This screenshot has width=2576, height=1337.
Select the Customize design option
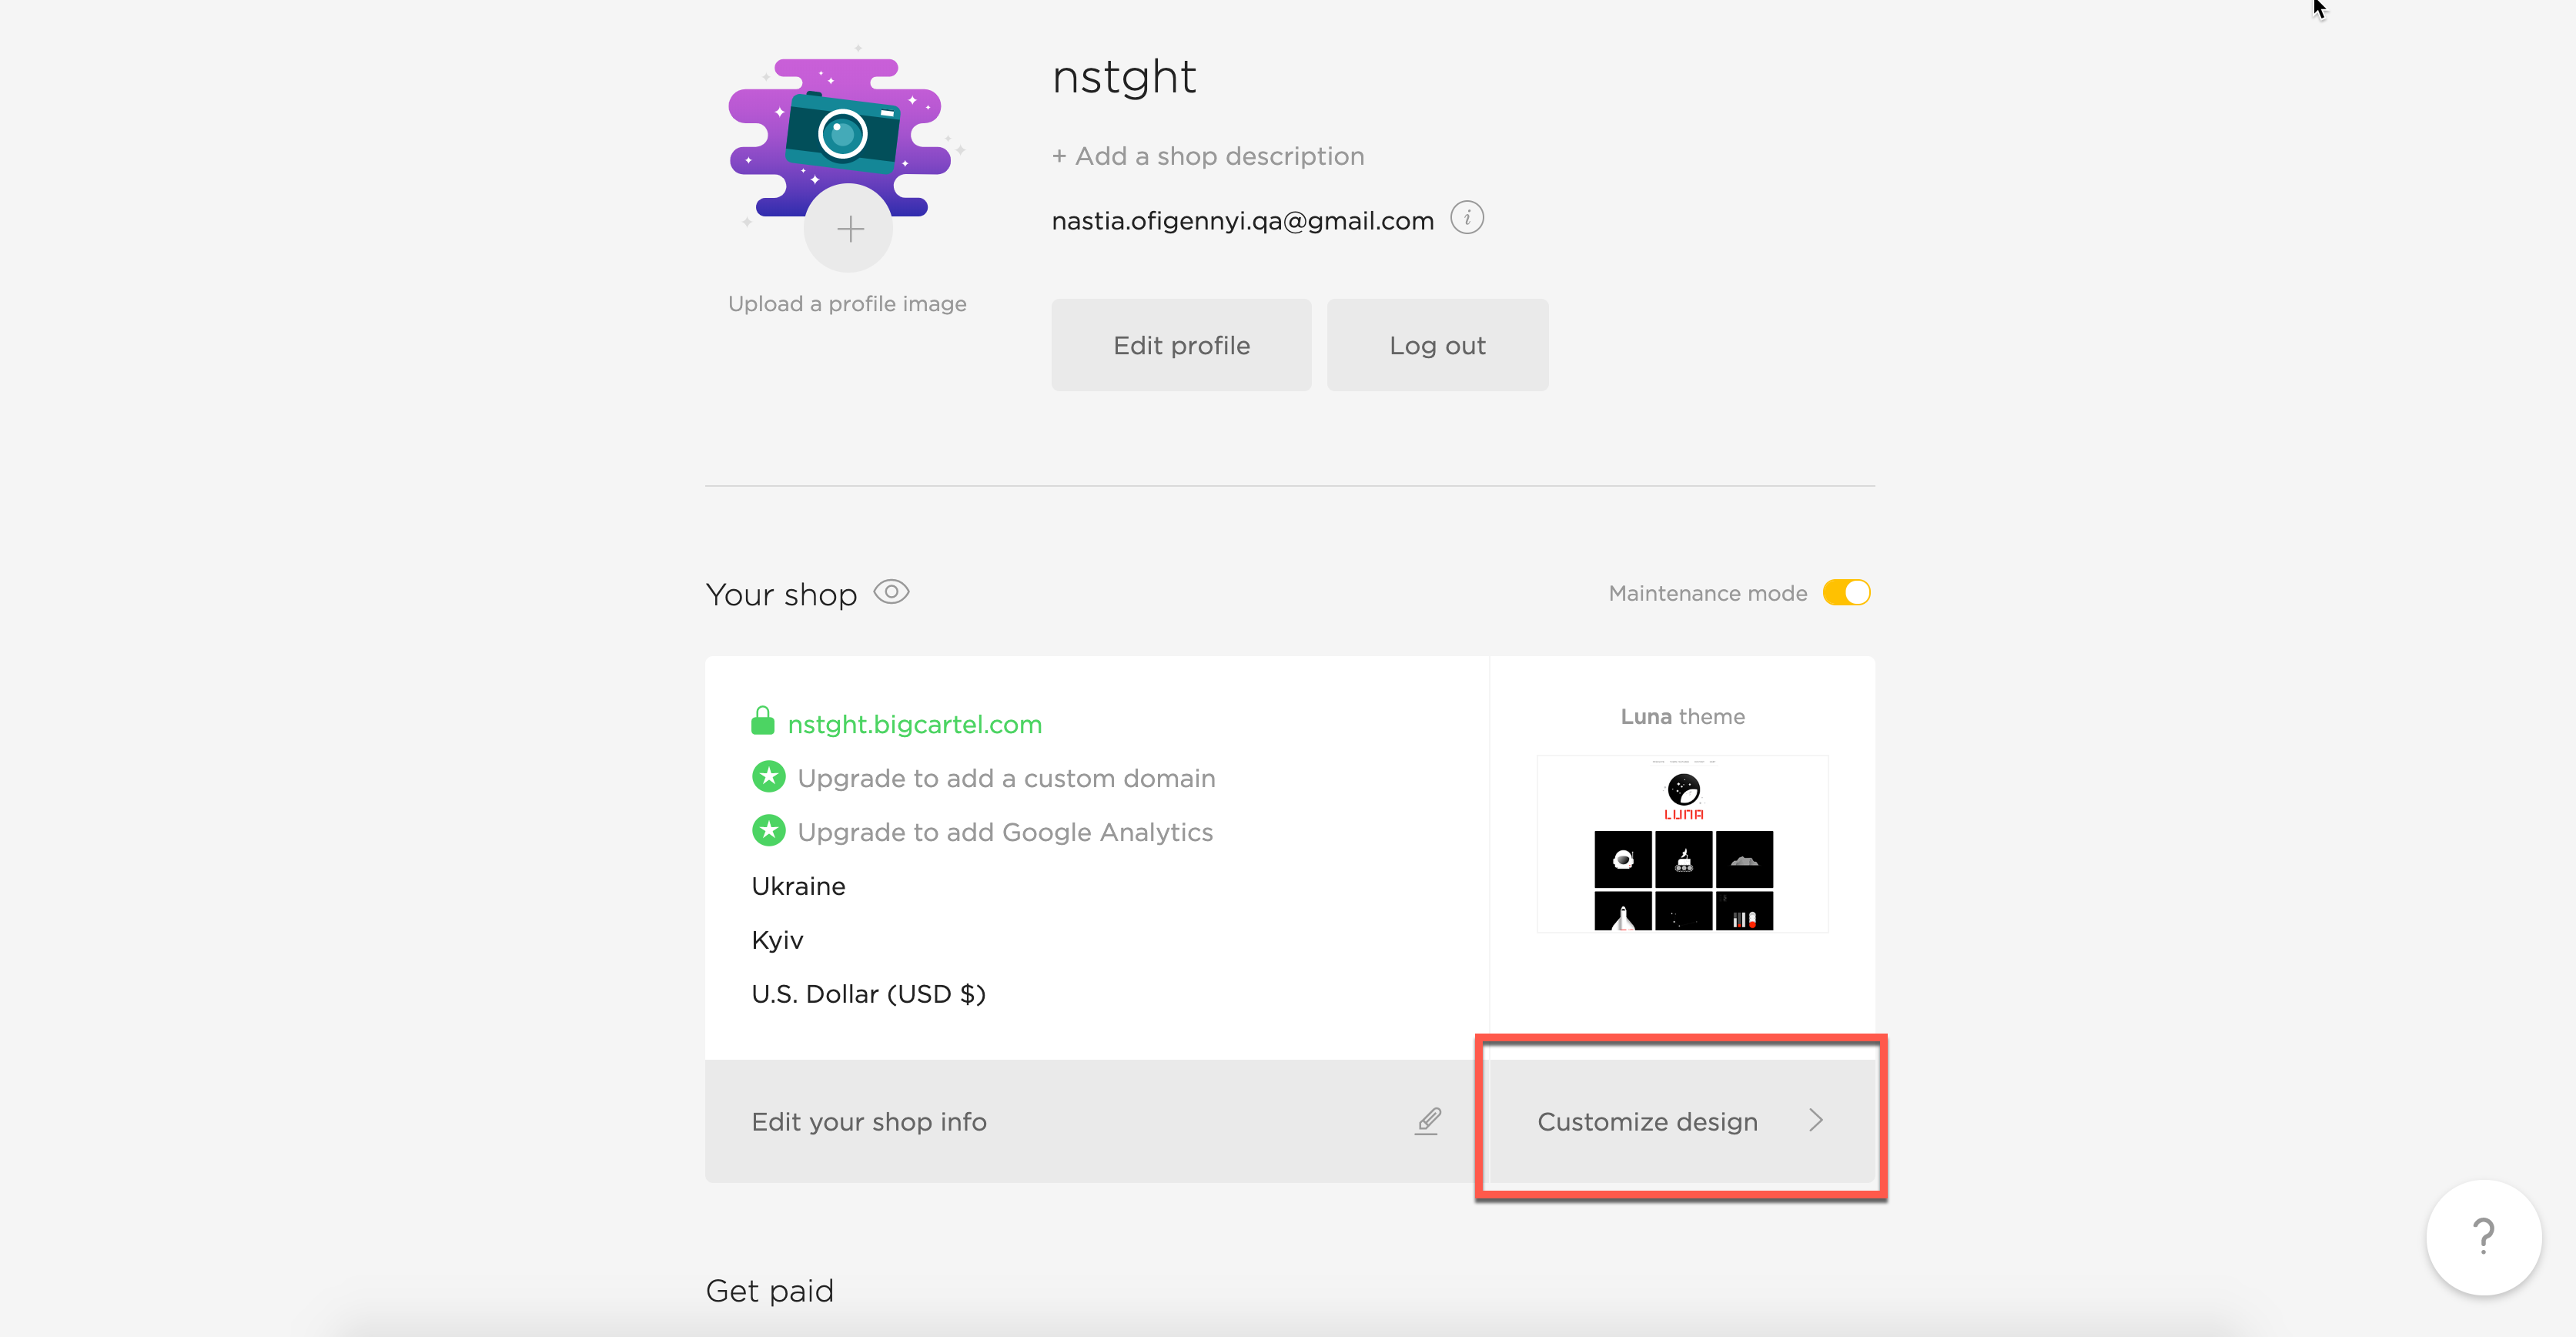(1682, 1121)
